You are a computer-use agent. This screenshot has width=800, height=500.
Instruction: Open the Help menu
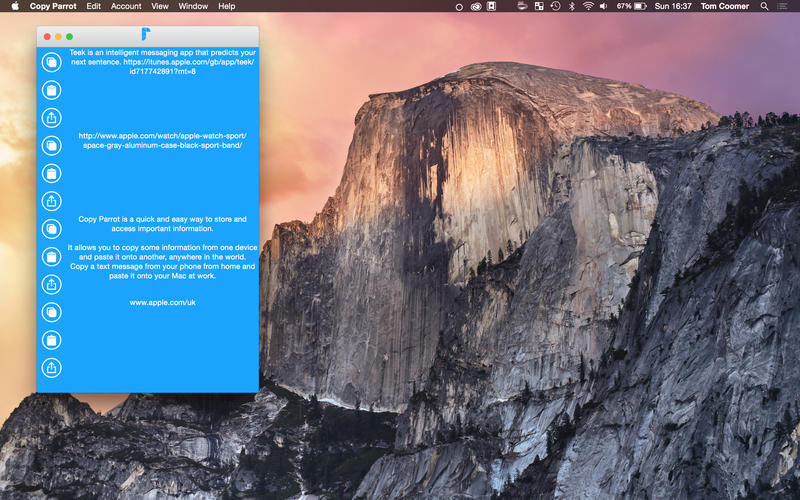[x=227, y=6]
